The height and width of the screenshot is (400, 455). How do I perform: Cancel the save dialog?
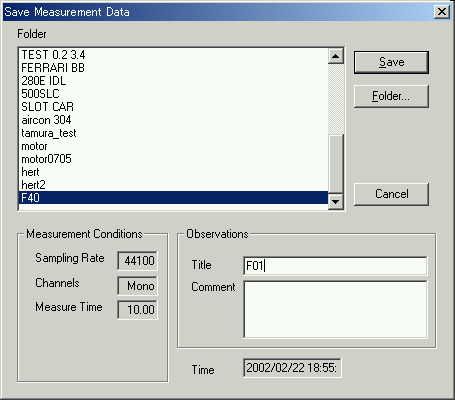391,194
